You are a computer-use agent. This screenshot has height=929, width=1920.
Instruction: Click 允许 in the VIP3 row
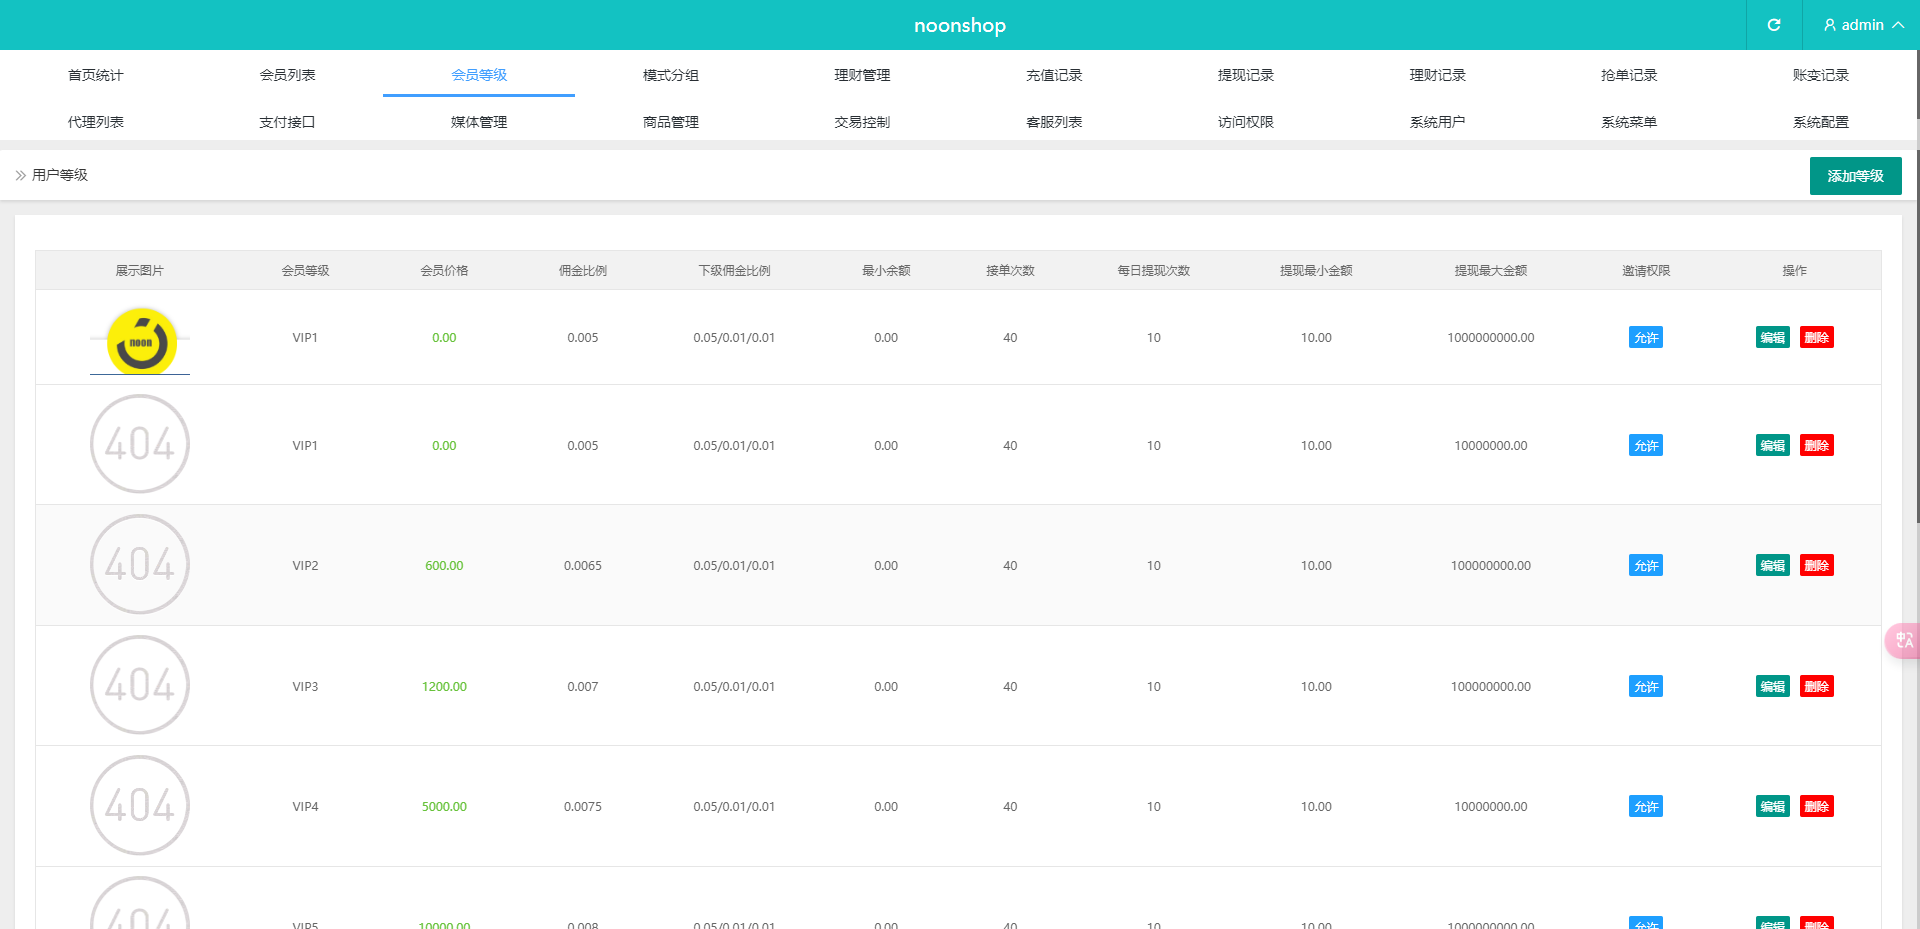1646,686
